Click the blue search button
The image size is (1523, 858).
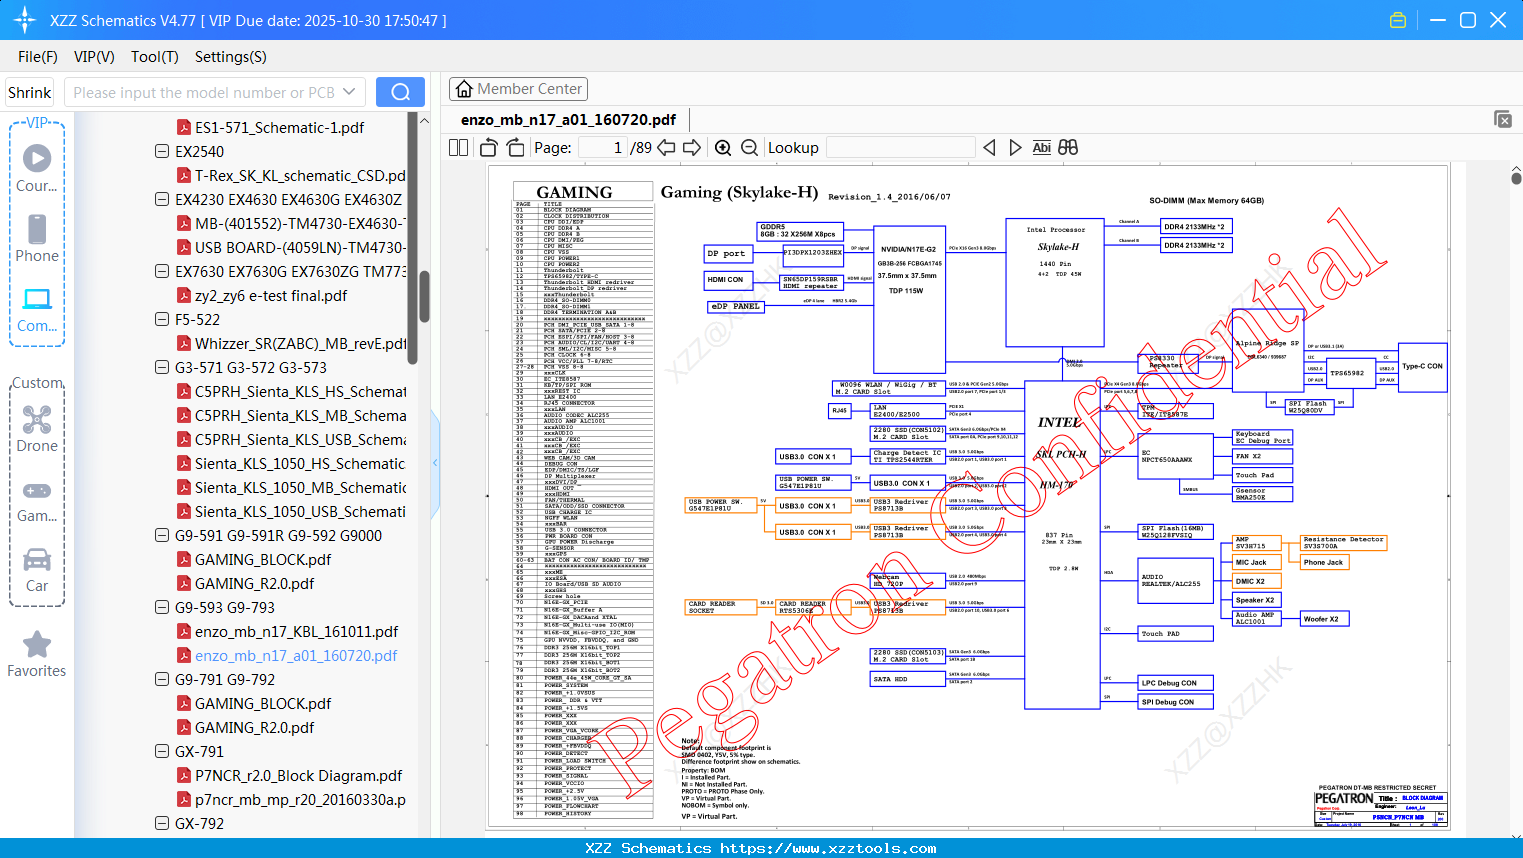click(x=400, y=92)
